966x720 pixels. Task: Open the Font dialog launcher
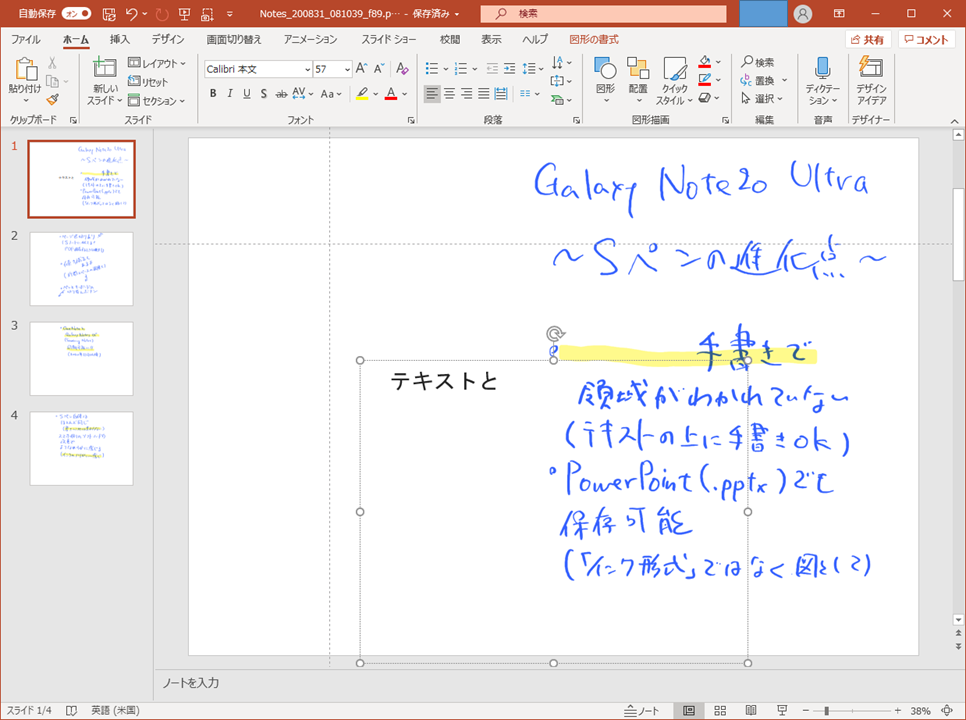click(411, 121)
